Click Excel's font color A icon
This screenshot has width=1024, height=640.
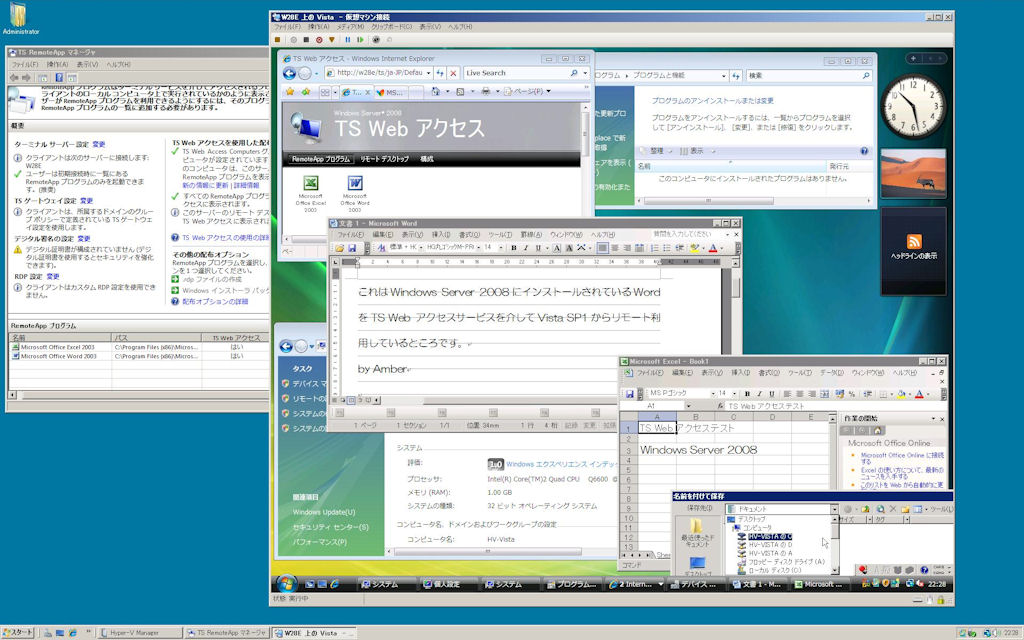tap(919, 394)
